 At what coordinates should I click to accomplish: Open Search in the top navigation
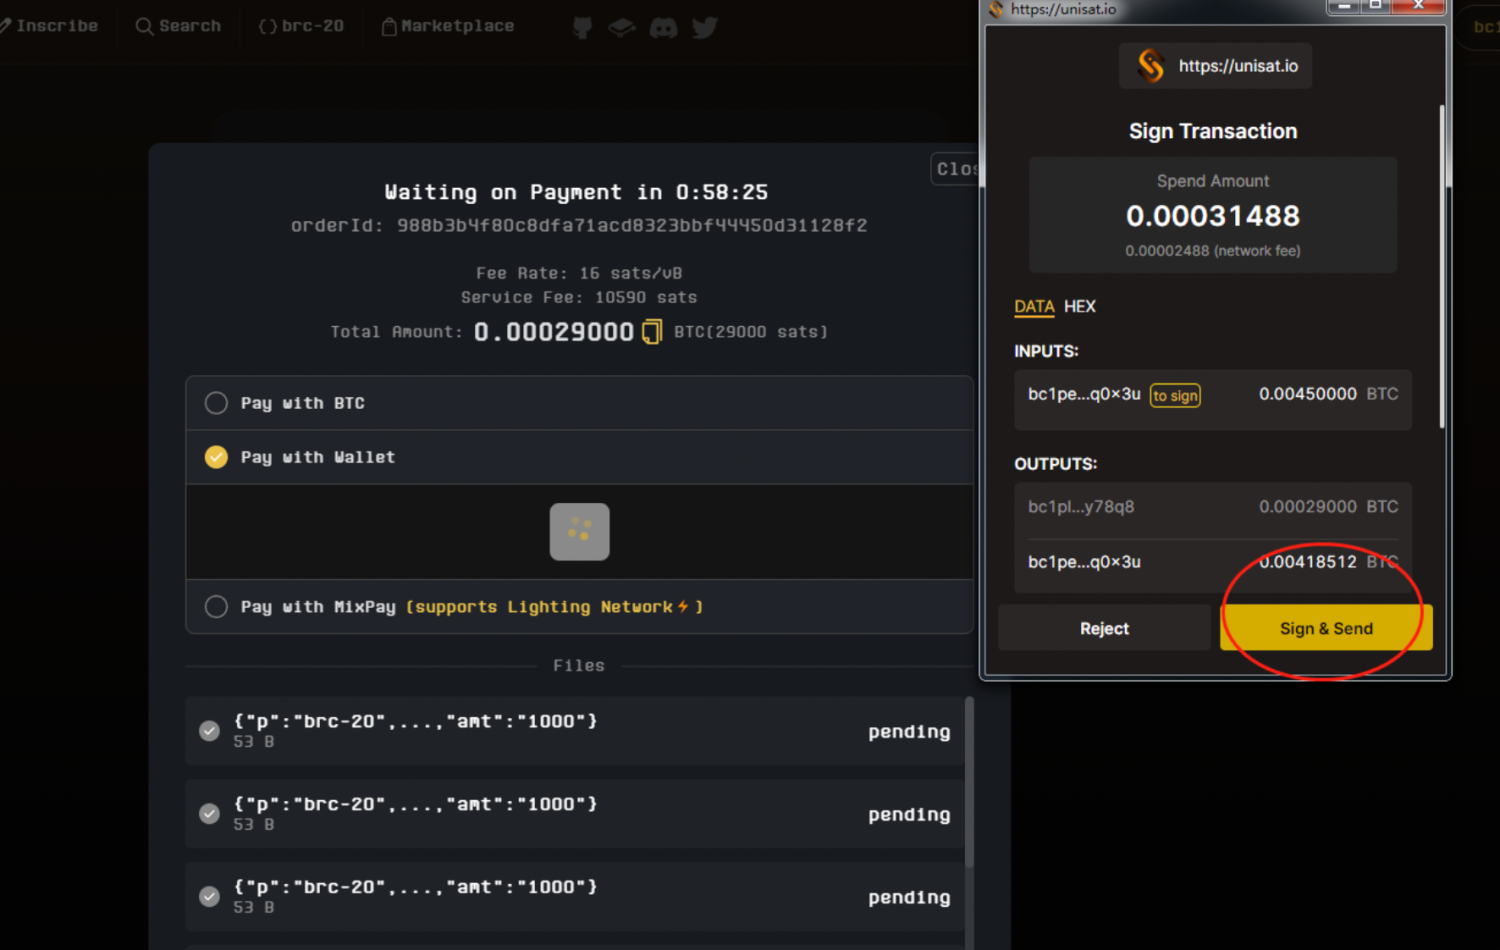click(178, 26)
